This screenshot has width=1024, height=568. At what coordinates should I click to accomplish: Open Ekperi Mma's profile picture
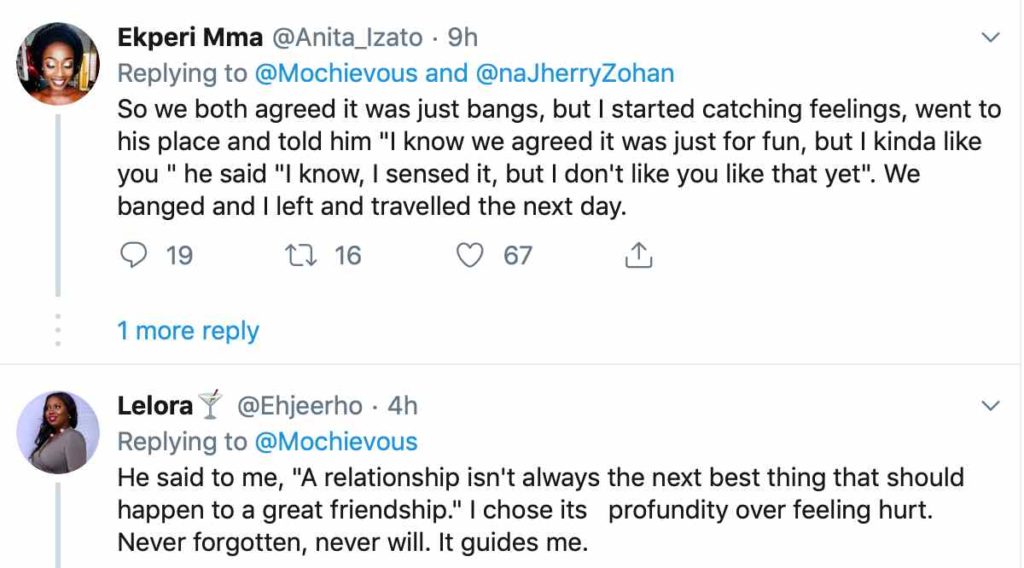coord(58,64)
